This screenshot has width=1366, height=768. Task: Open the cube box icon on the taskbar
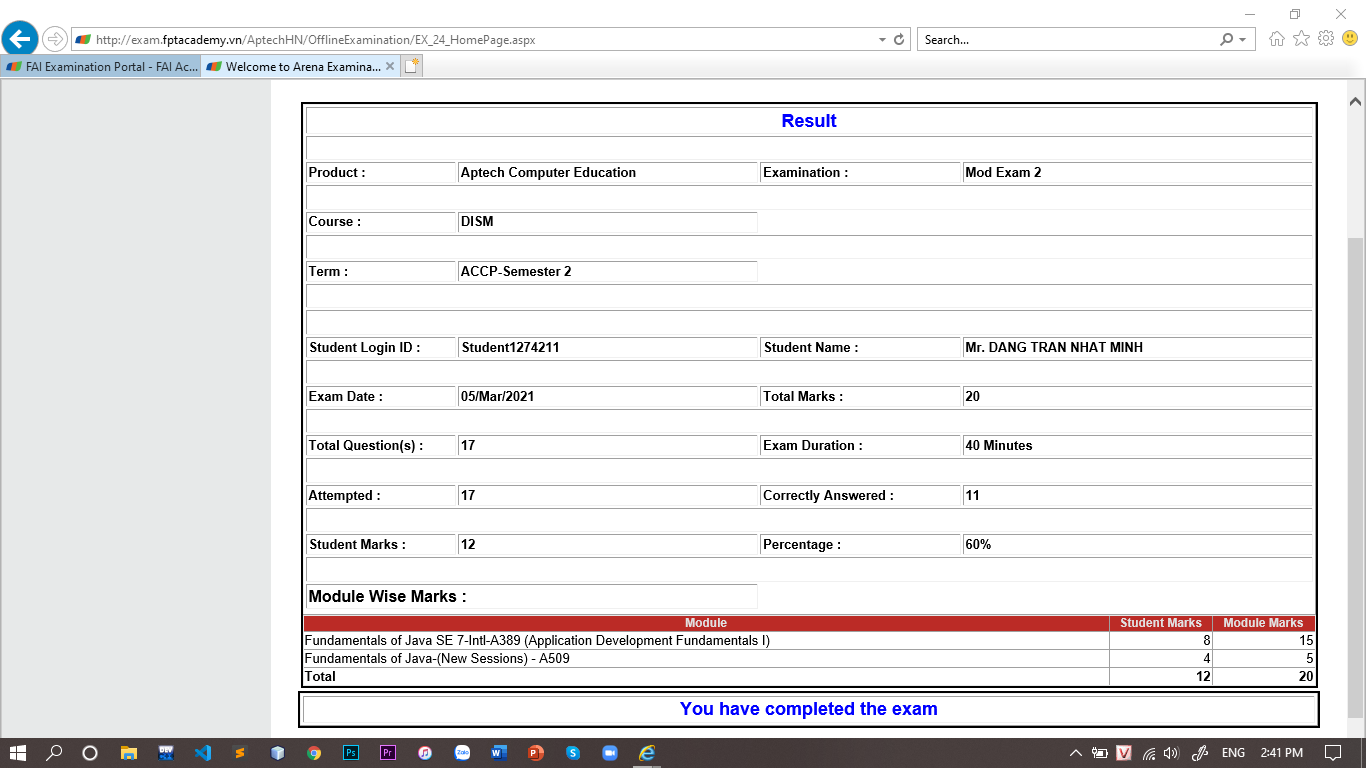coord(277,752)
